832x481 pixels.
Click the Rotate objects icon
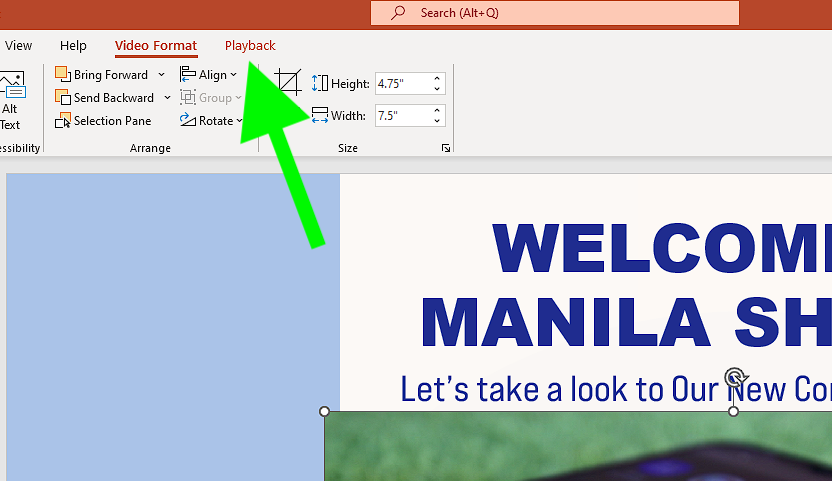(188, 121)
